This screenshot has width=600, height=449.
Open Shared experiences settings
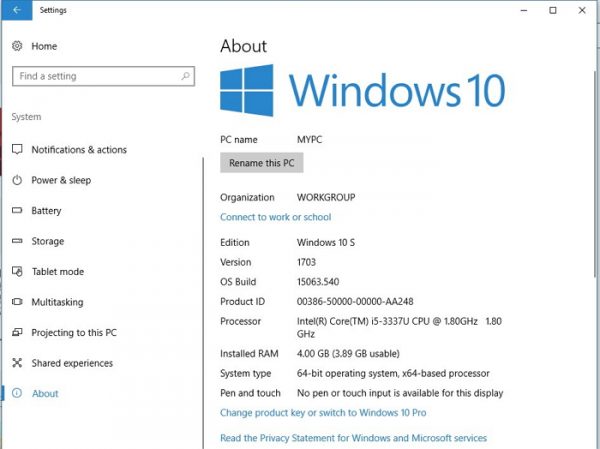72,363
